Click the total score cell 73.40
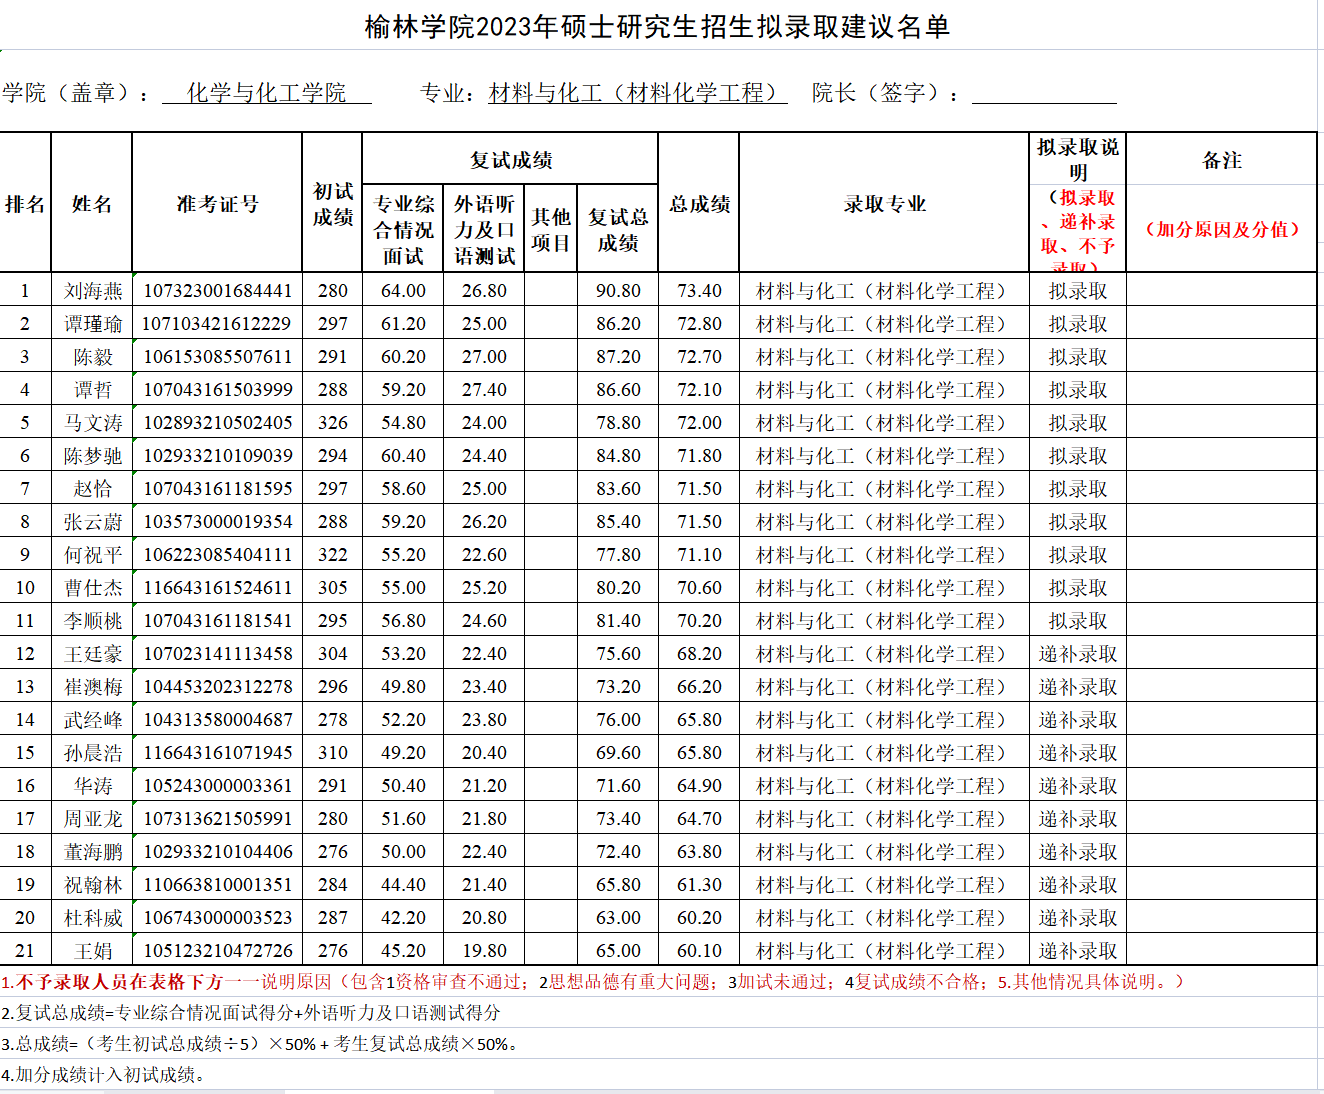This screenshot has width=1324, height=1094. coord(699,291)
